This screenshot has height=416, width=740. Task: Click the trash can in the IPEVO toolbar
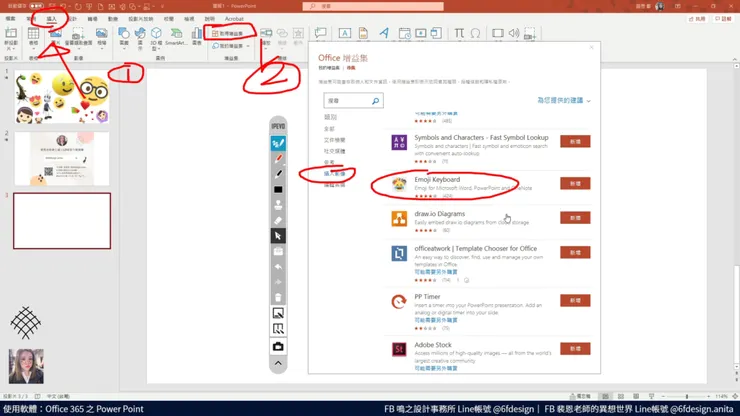click(278, 297)
